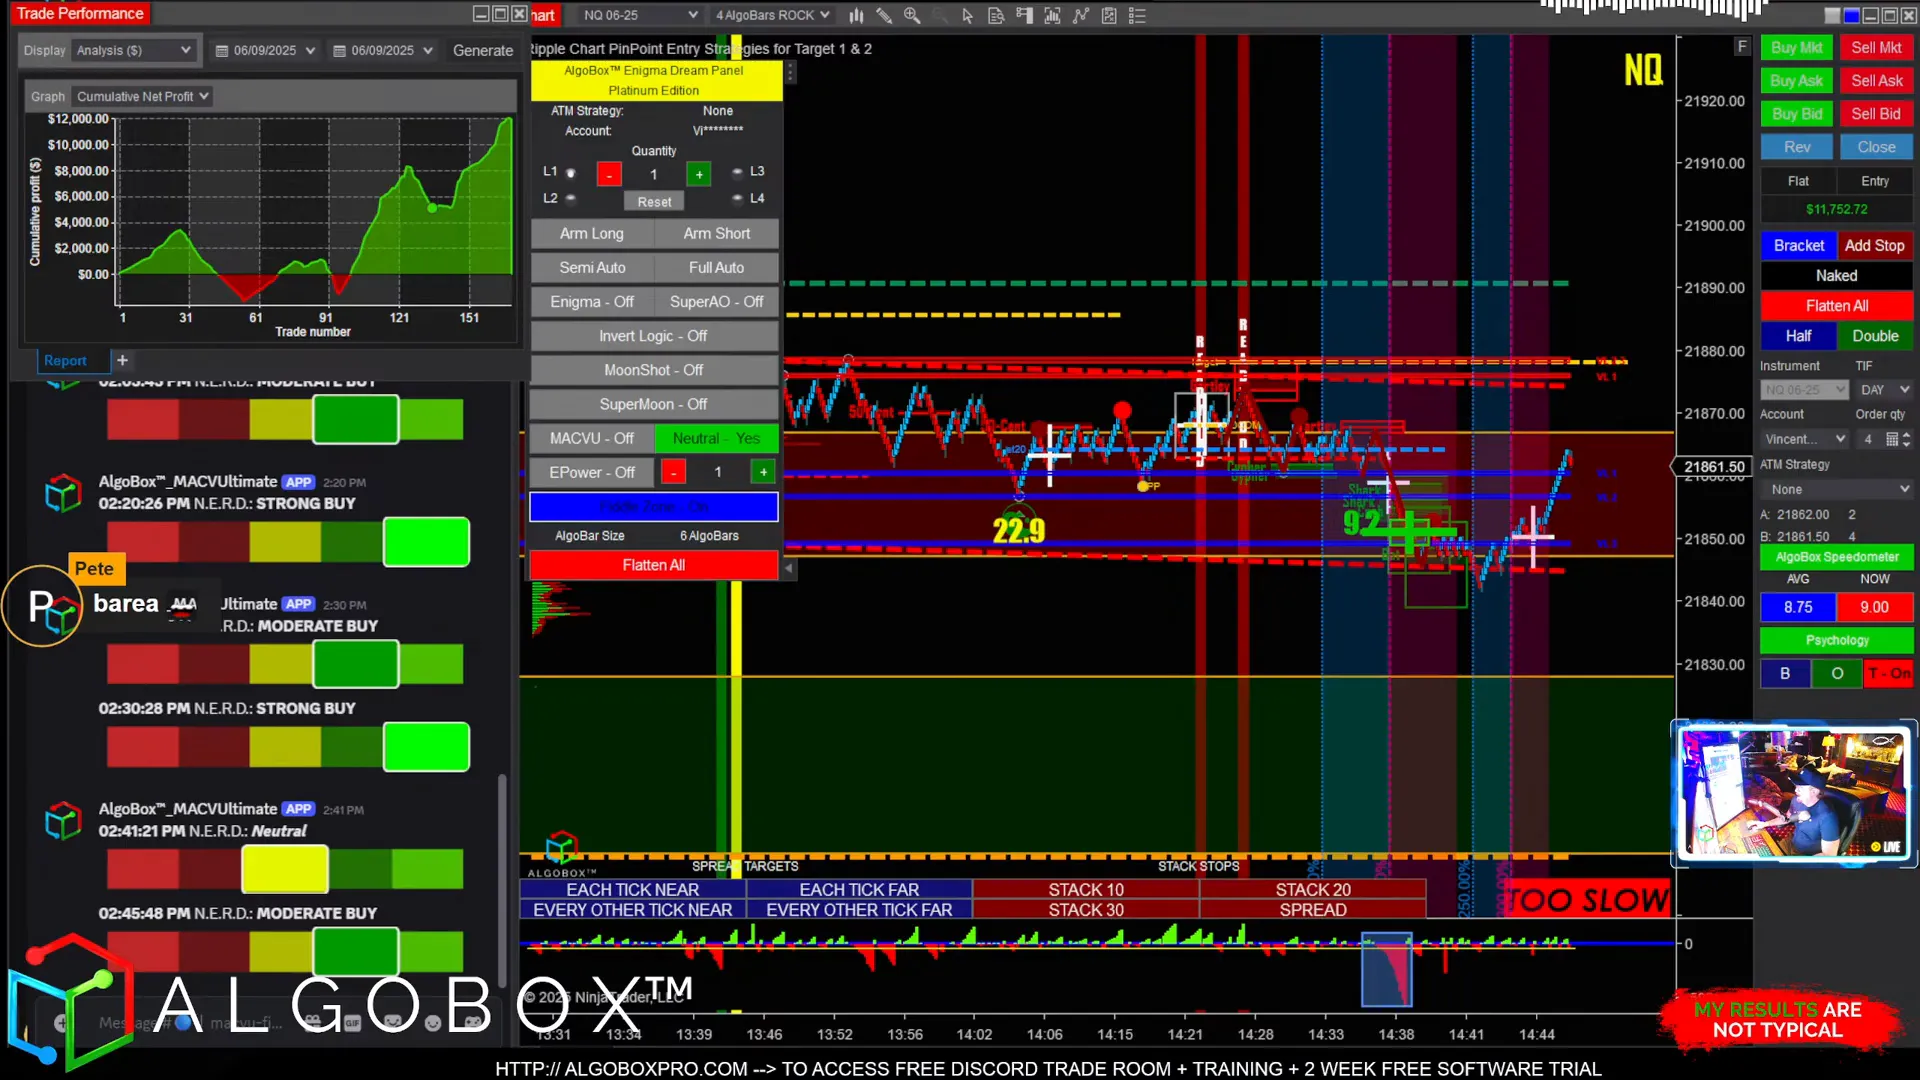Toggle the T - On button

tap(1888, 673)
